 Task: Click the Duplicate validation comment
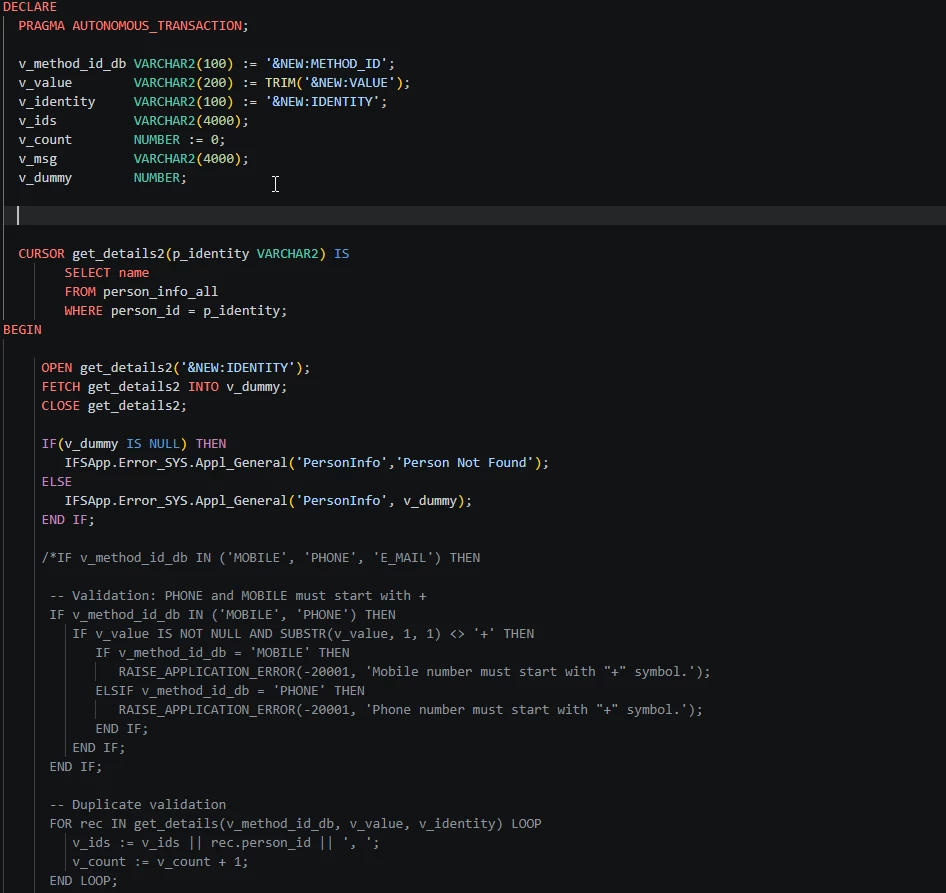coord(138,804)
